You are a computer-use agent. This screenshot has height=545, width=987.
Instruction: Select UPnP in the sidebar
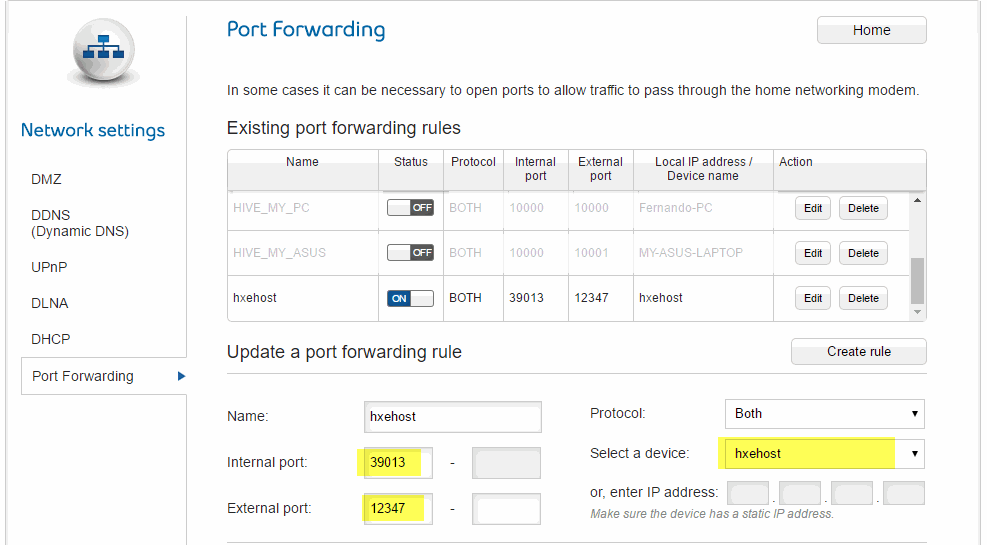point(49,267)
